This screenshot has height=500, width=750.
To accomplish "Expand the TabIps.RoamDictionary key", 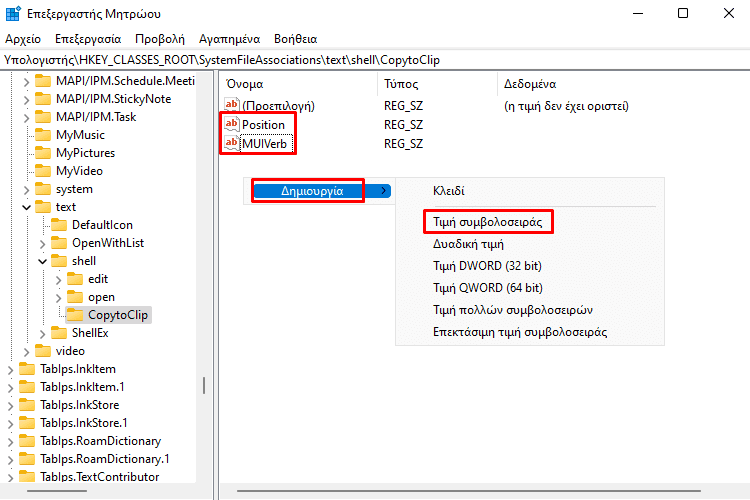I will (x=10, y=442).
